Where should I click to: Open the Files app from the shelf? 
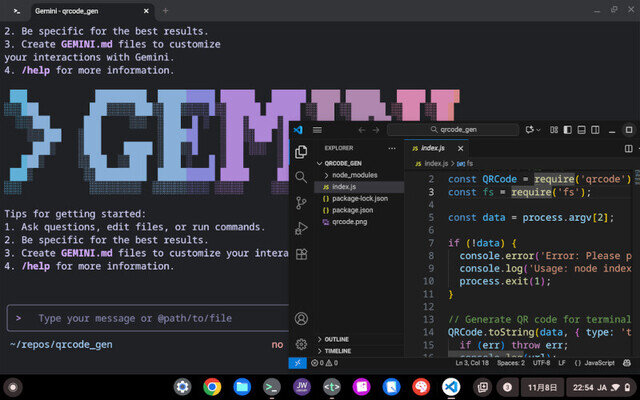tap(242, 387)
